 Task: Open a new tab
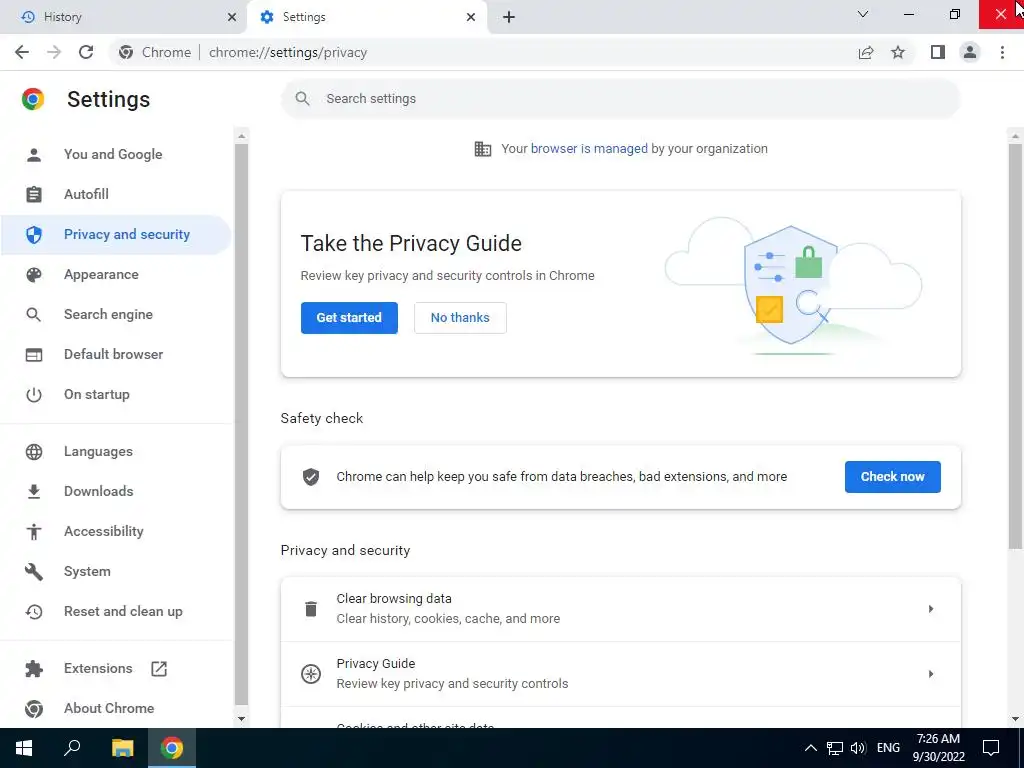point(509,17)
